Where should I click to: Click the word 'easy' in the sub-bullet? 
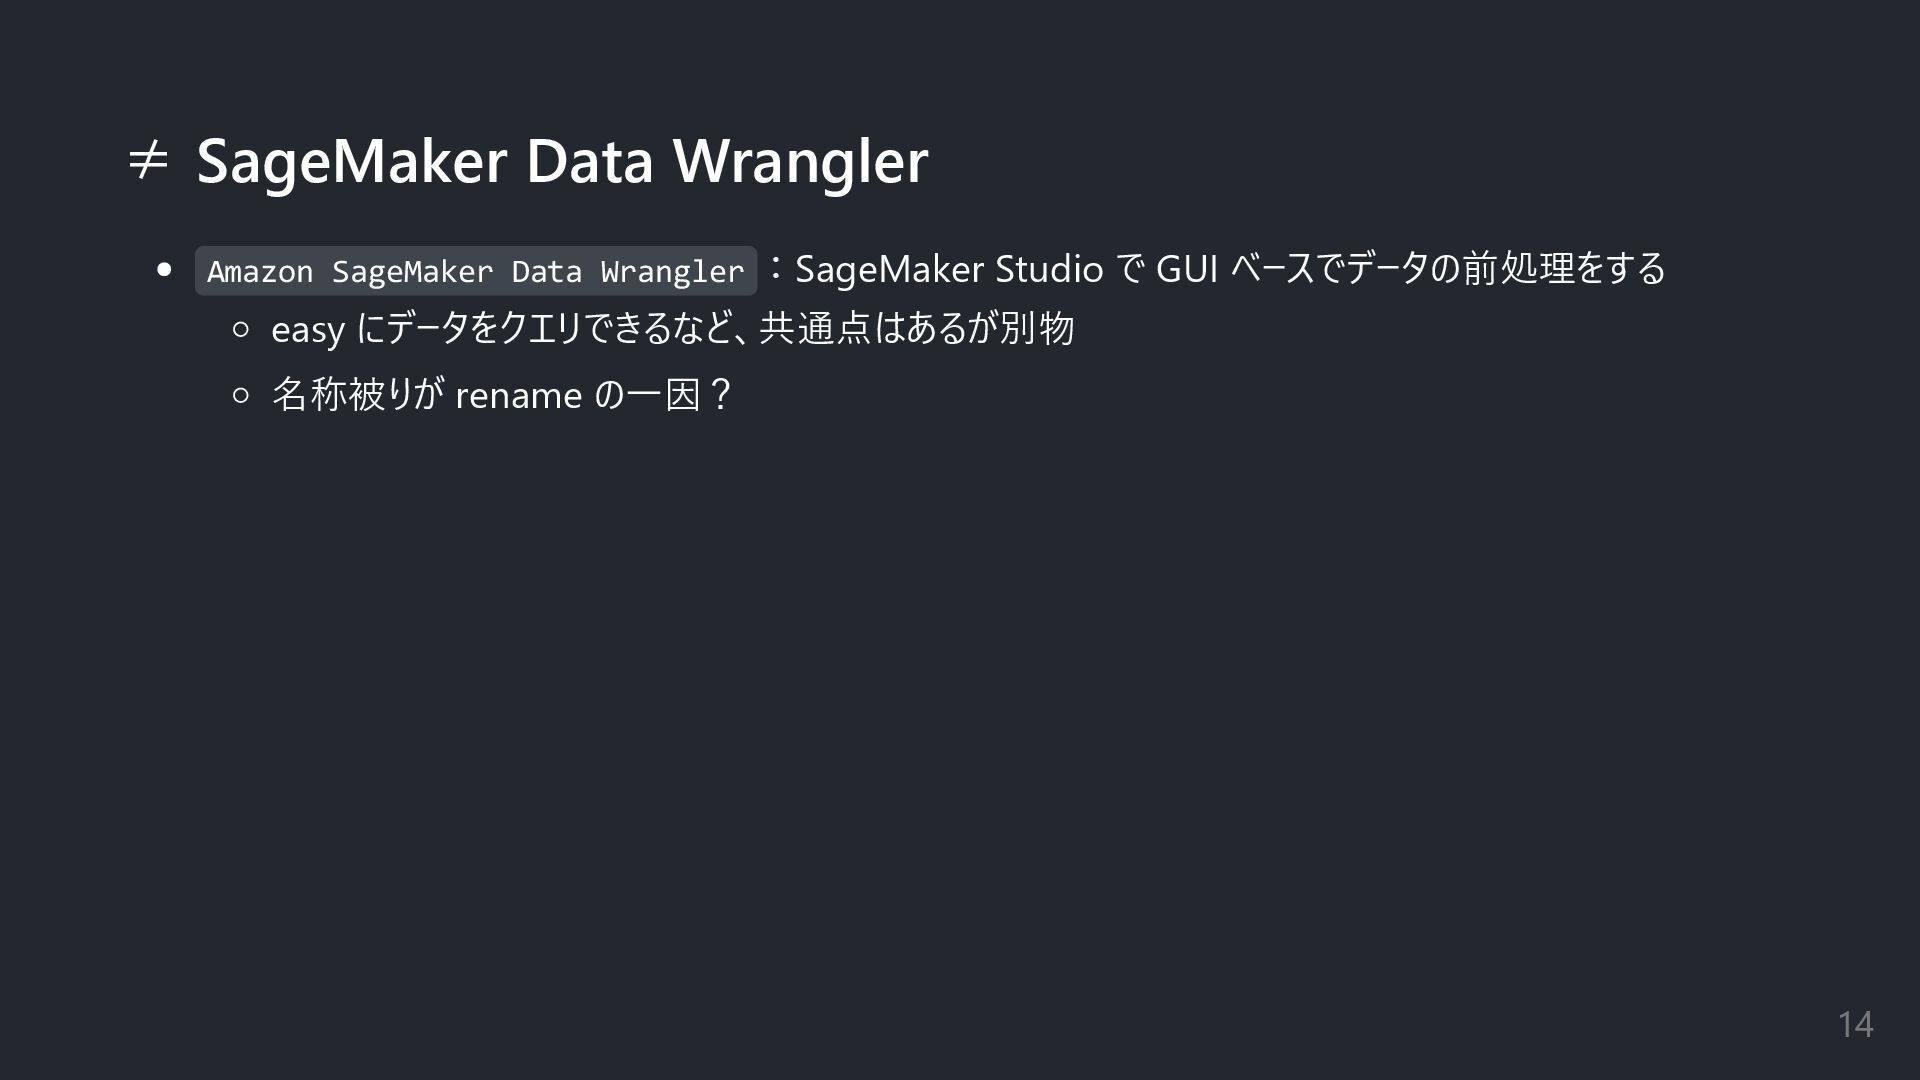tap(307, 330)
